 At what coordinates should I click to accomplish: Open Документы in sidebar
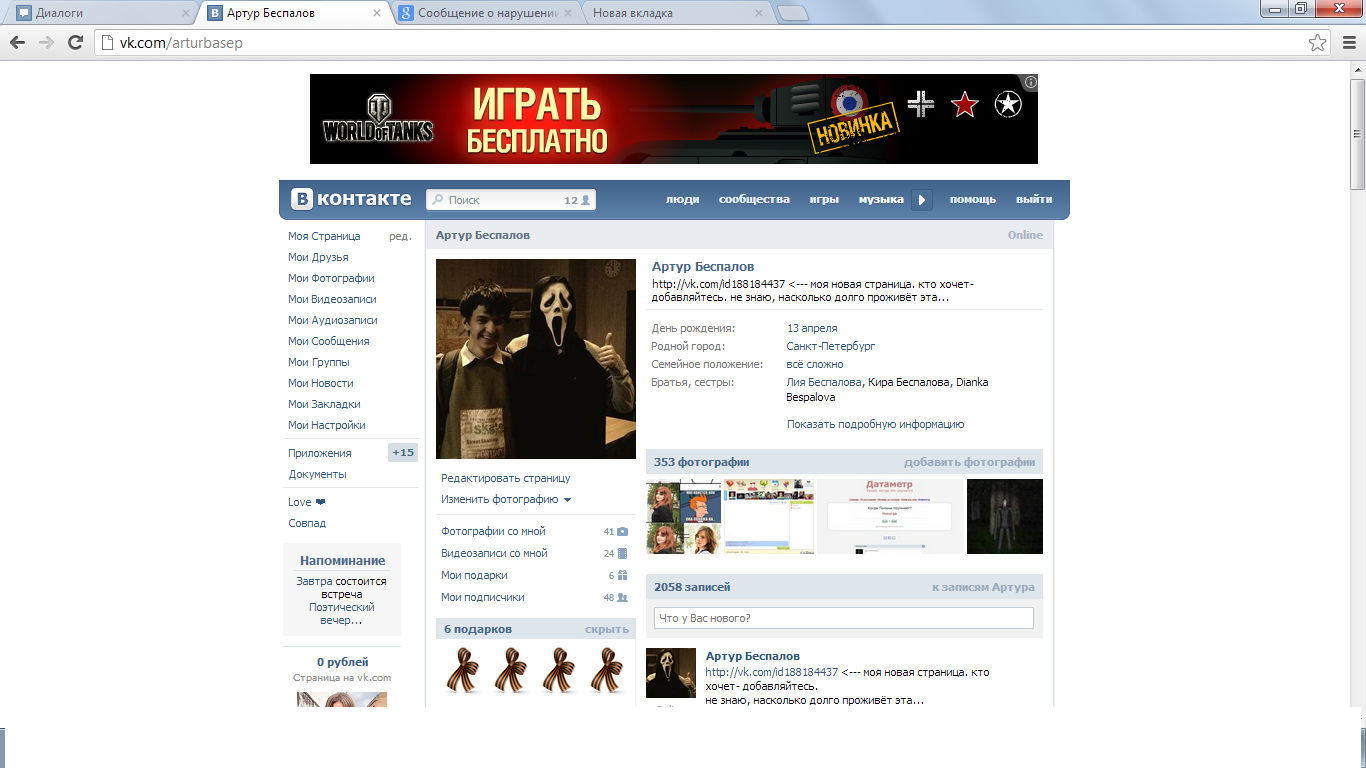tap(317, 474)
